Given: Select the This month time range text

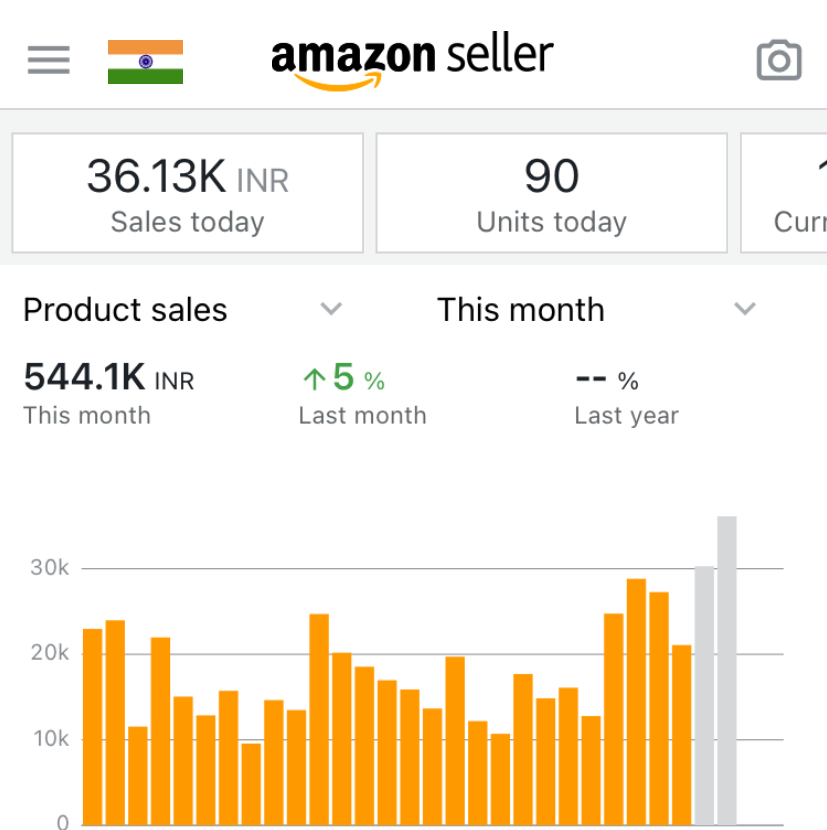Looking at the screenshot, I should tap(520, 310).
